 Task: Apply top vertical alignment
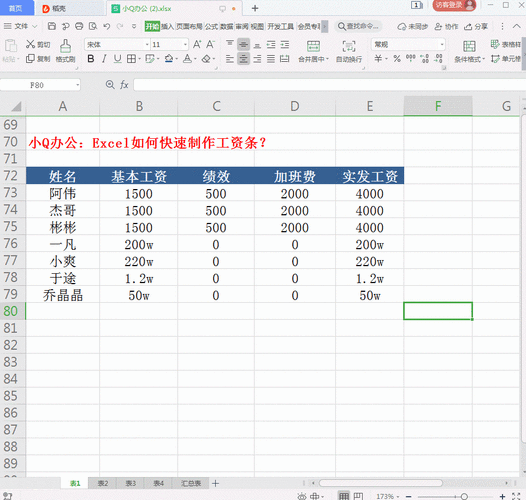point(230,44)
